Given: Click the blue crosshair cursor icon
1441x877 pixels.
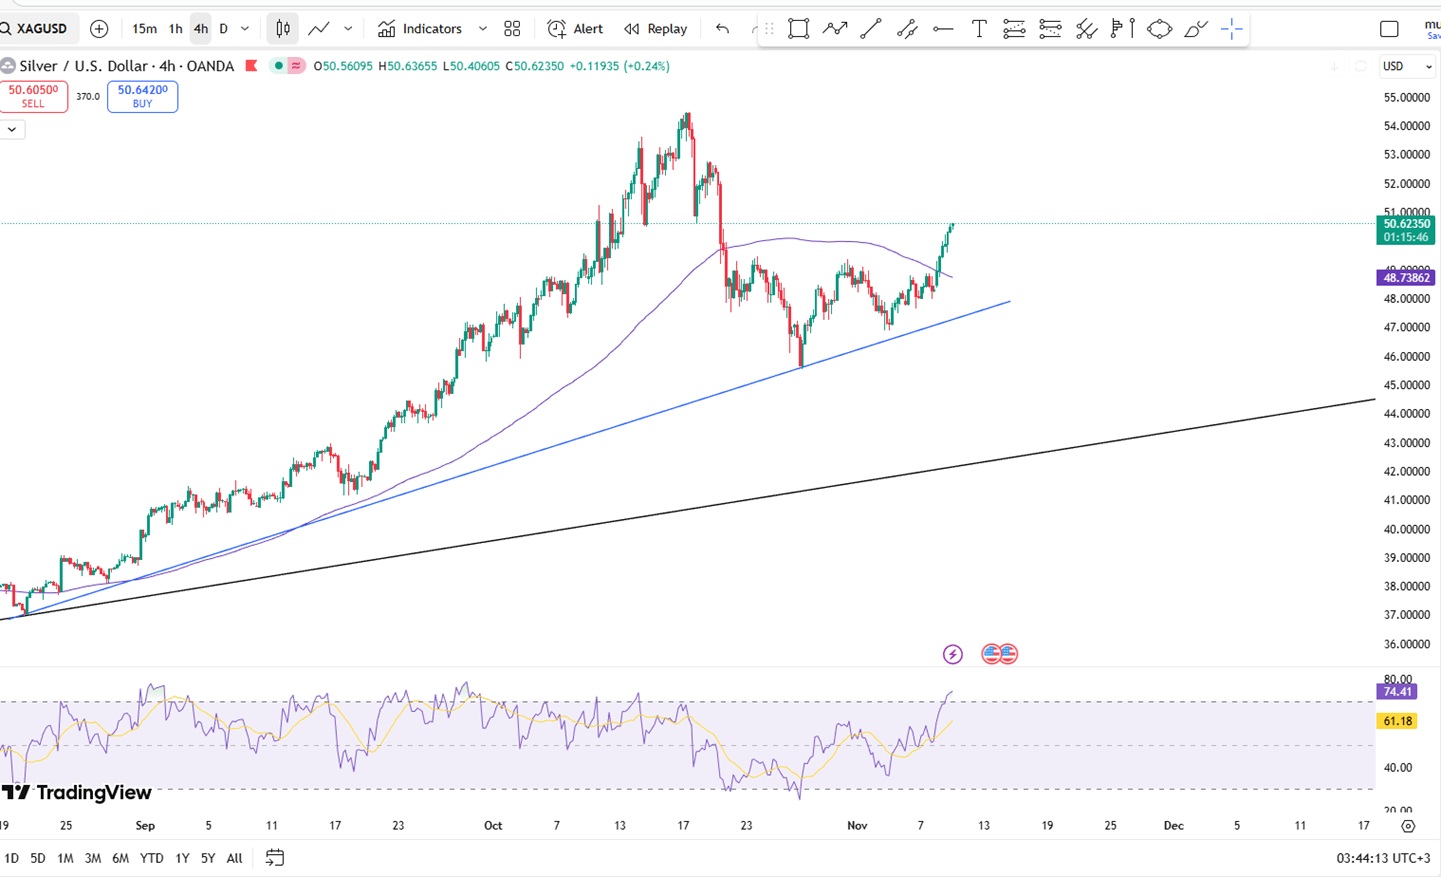Looking at the screenshot, I should [x=1231, y=29].
